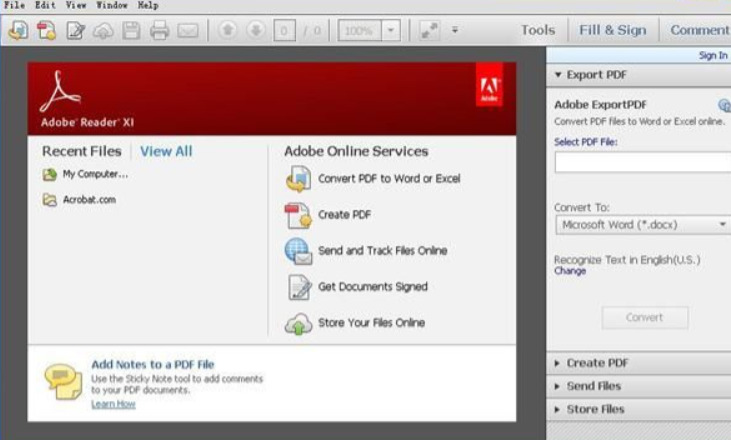Go to next page arrow button

pyautogui.click(x=256, y=30)
